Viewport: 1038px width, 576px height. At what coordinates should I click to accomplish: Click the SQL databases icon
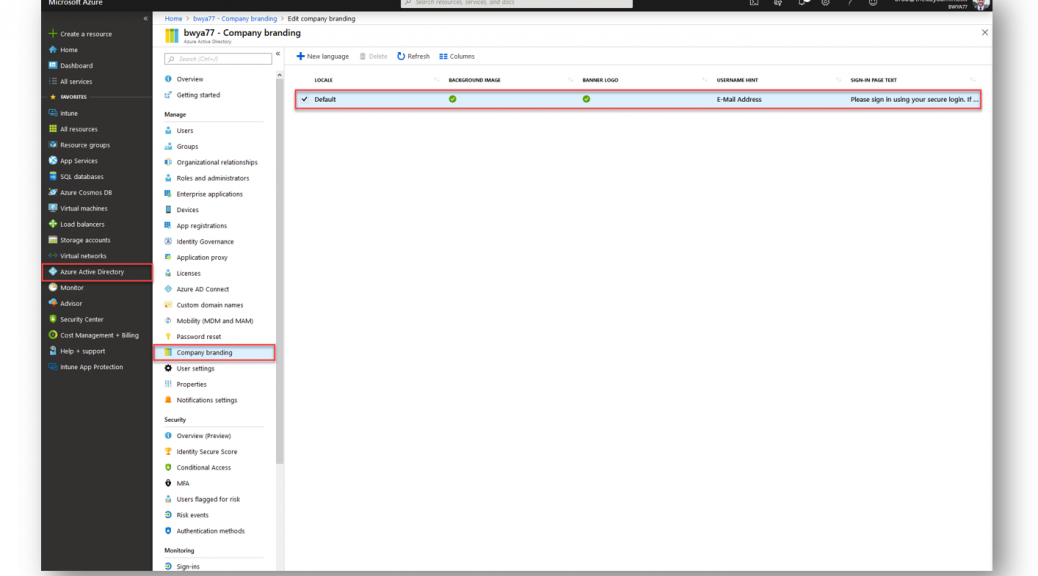(53, 176)
